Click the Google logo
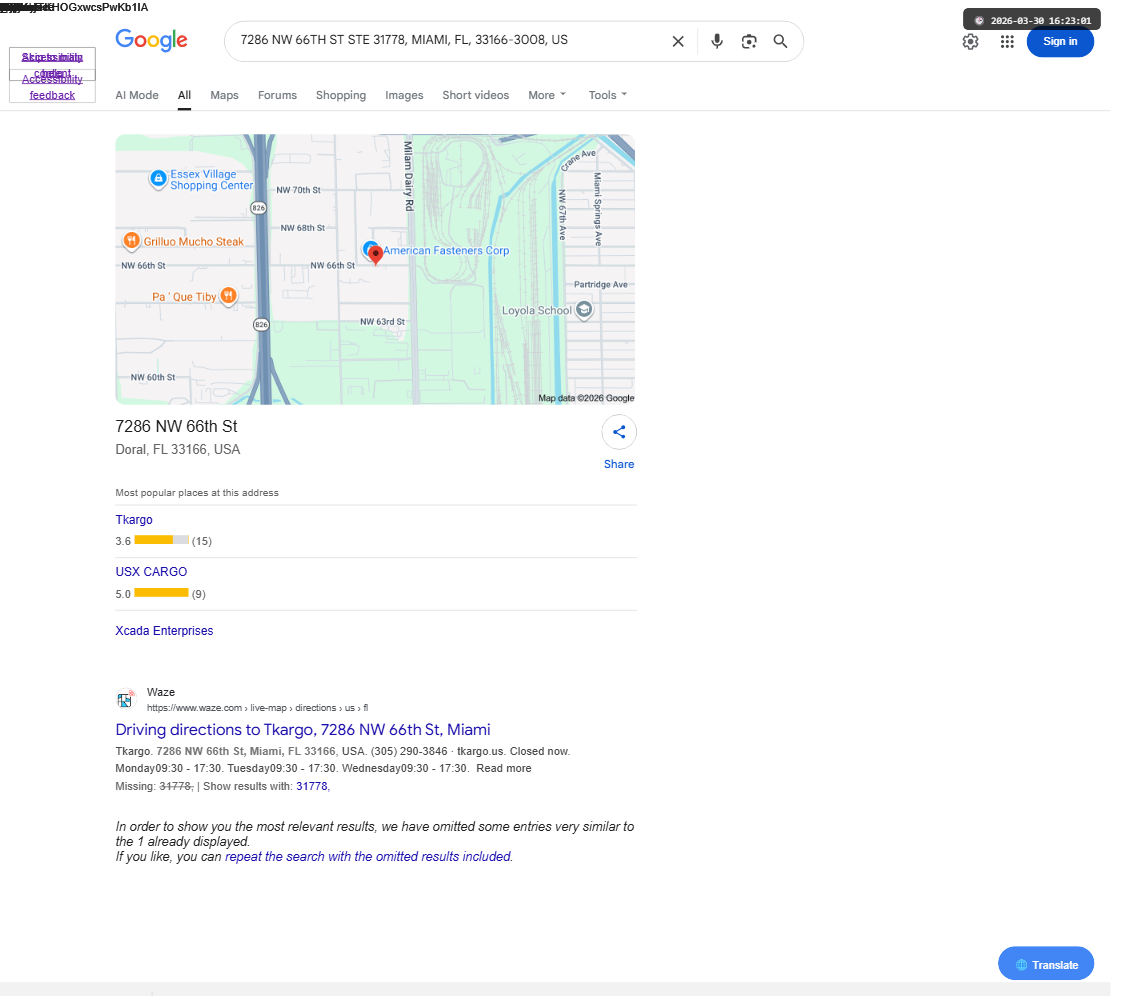 tap(151, 40)
